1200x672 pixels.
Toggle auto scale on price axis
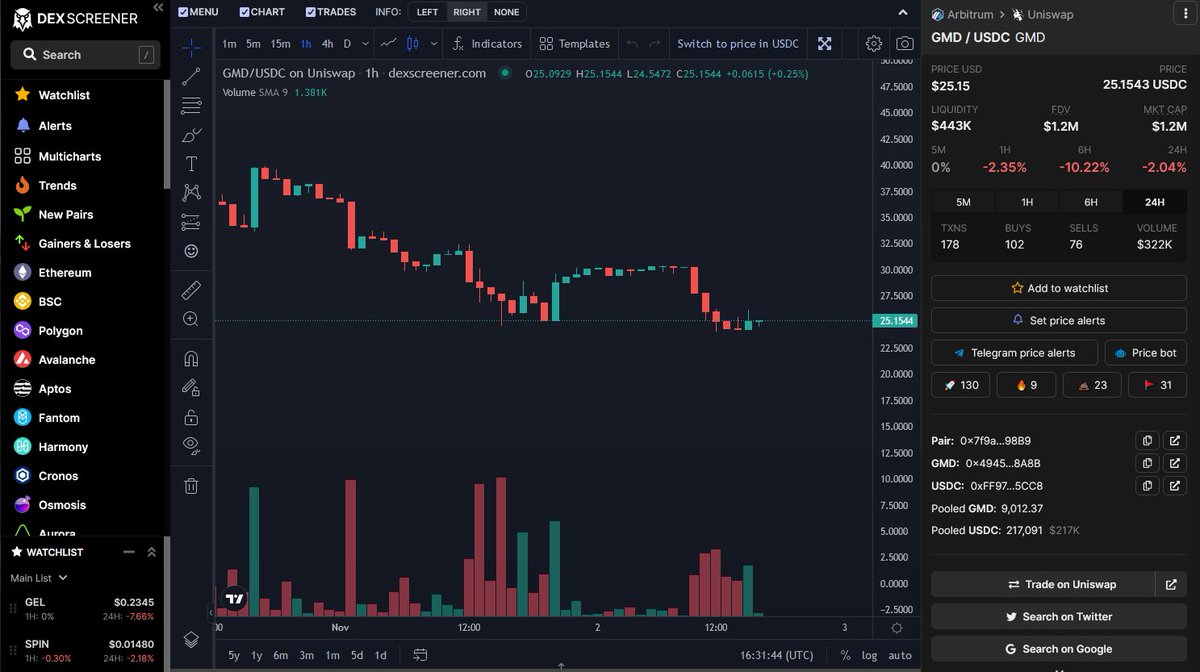click(x=900, y=656)
